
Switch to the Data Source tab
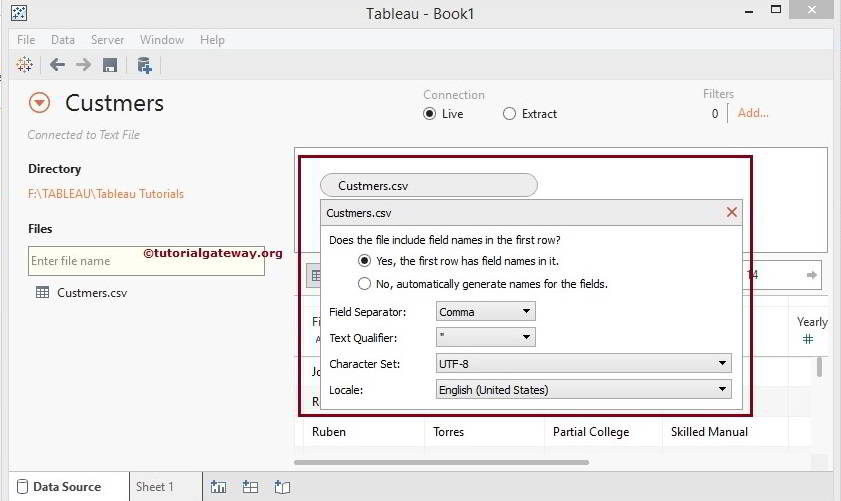click(69, 487)
